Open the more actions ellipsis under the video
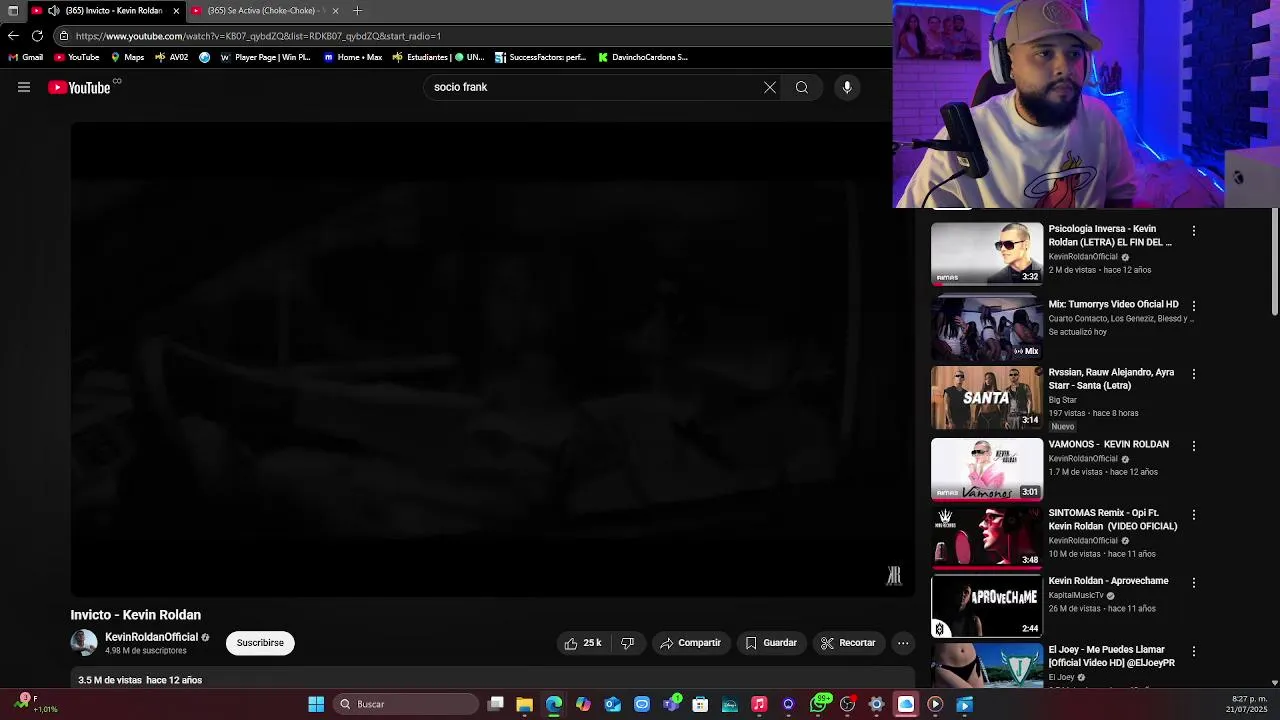 [x=903, y=643]
